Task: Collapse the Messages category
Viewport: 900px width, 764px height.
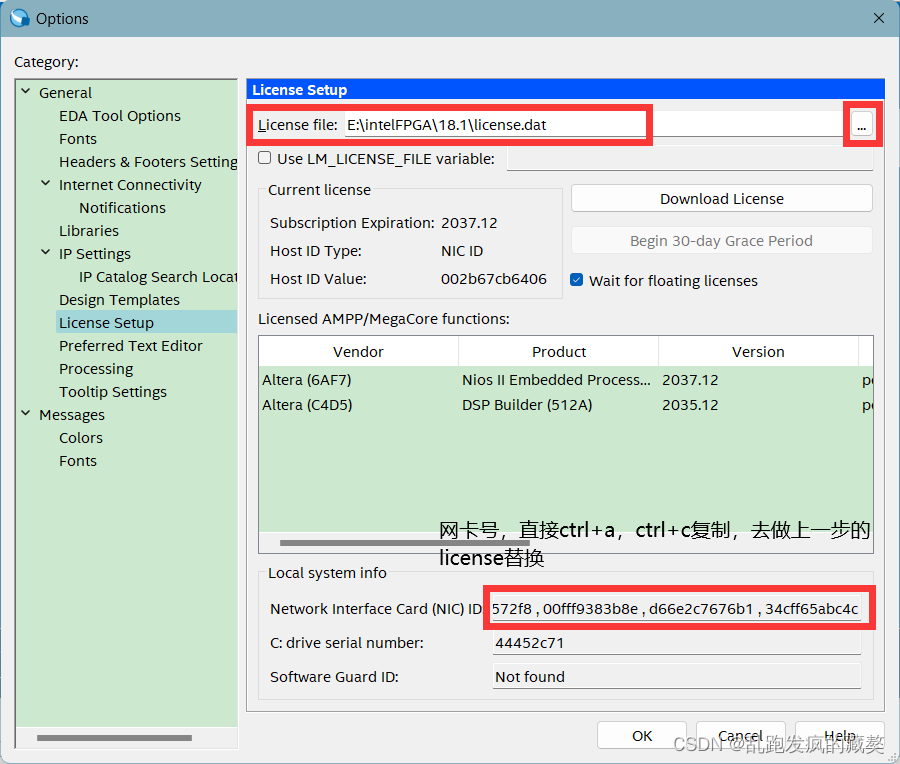Action: [25, 414]
